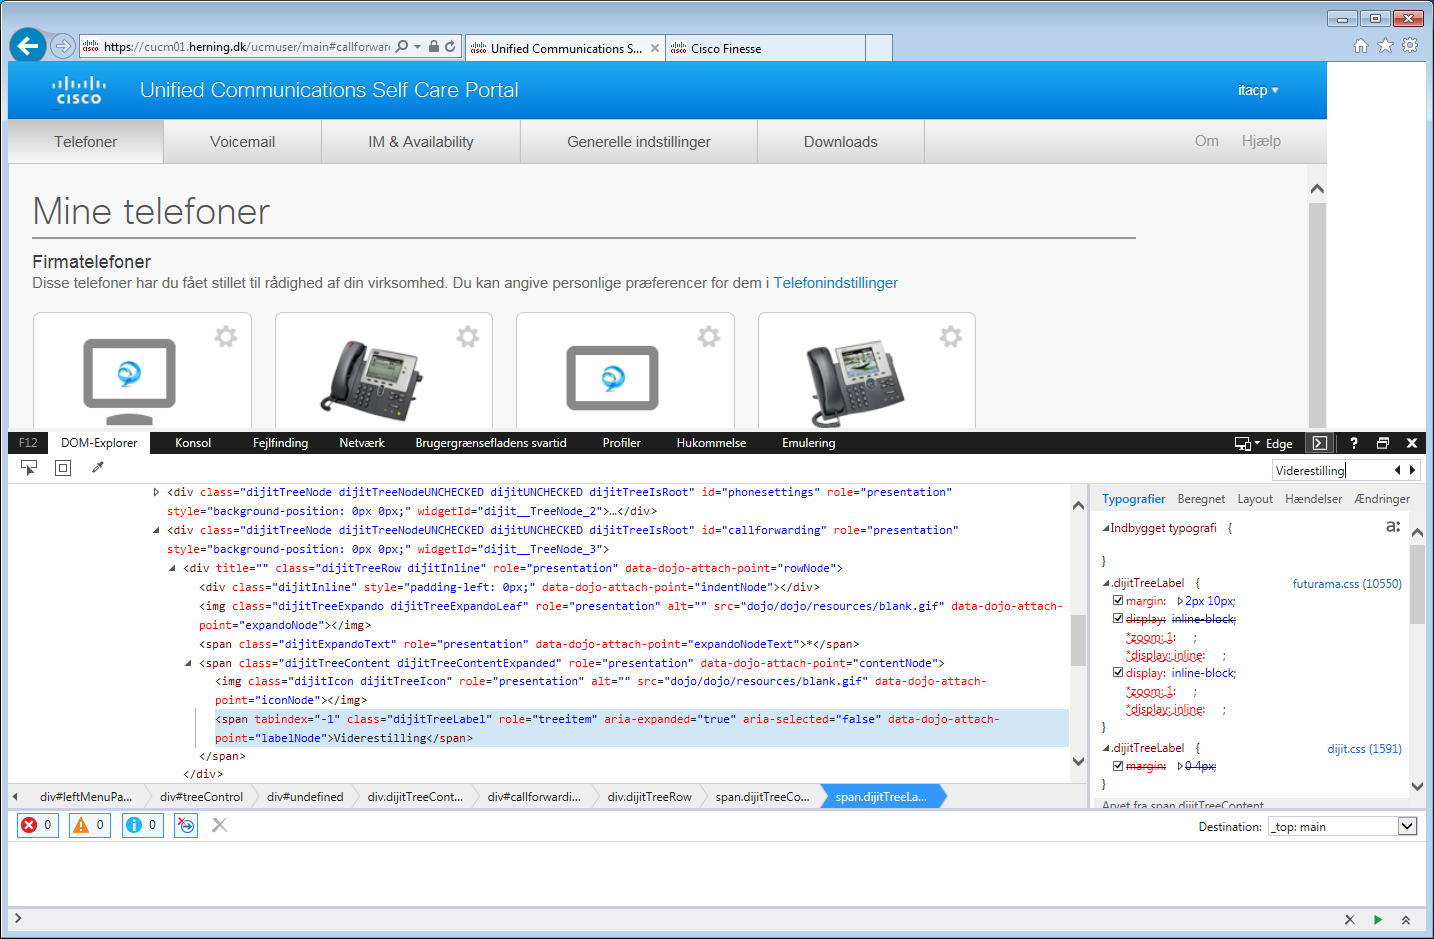Open the Destination target dropdown
This screenshot has height=939, width=1434.
click(1407, 826)
